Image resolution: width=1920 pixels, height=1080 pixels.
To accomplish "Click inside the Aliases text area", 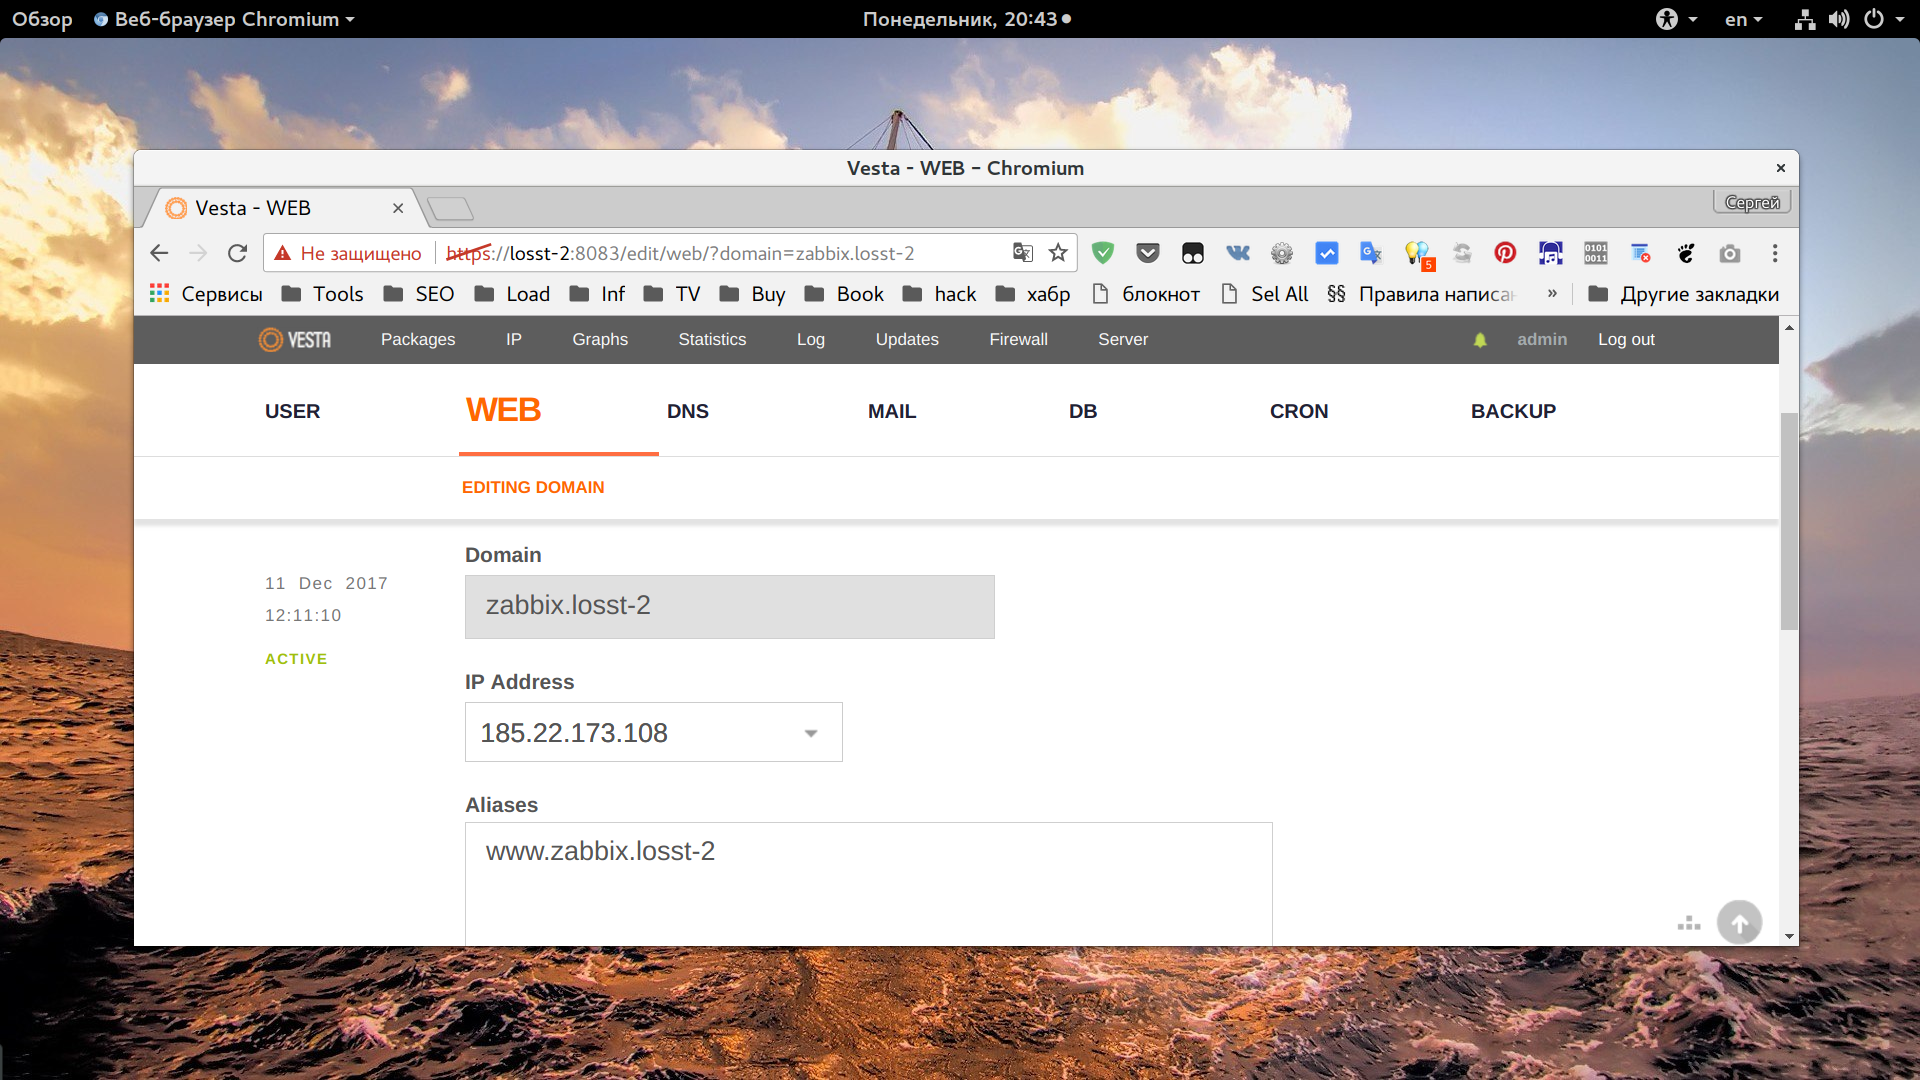I will pyautogui.click(x=868, y=883).
